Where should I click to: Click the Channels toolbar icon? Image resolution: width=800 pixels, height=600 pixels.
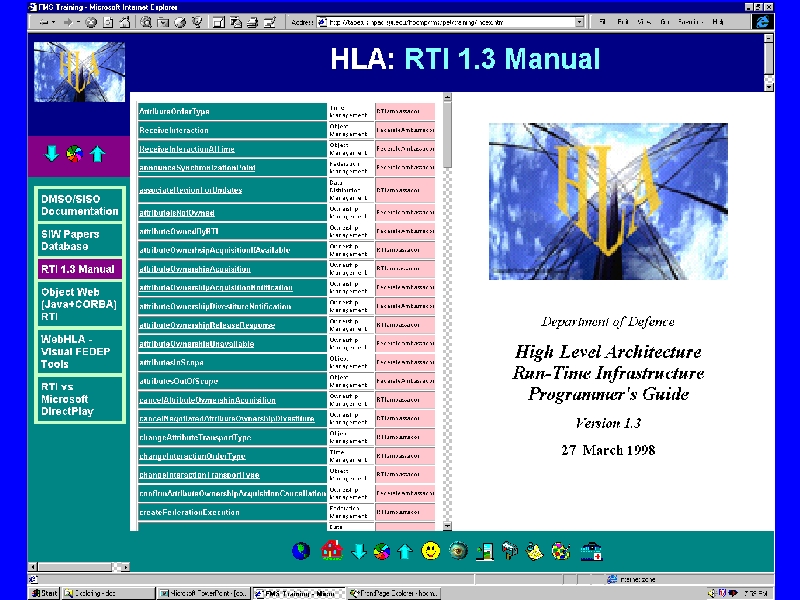[x=197, y=22]
